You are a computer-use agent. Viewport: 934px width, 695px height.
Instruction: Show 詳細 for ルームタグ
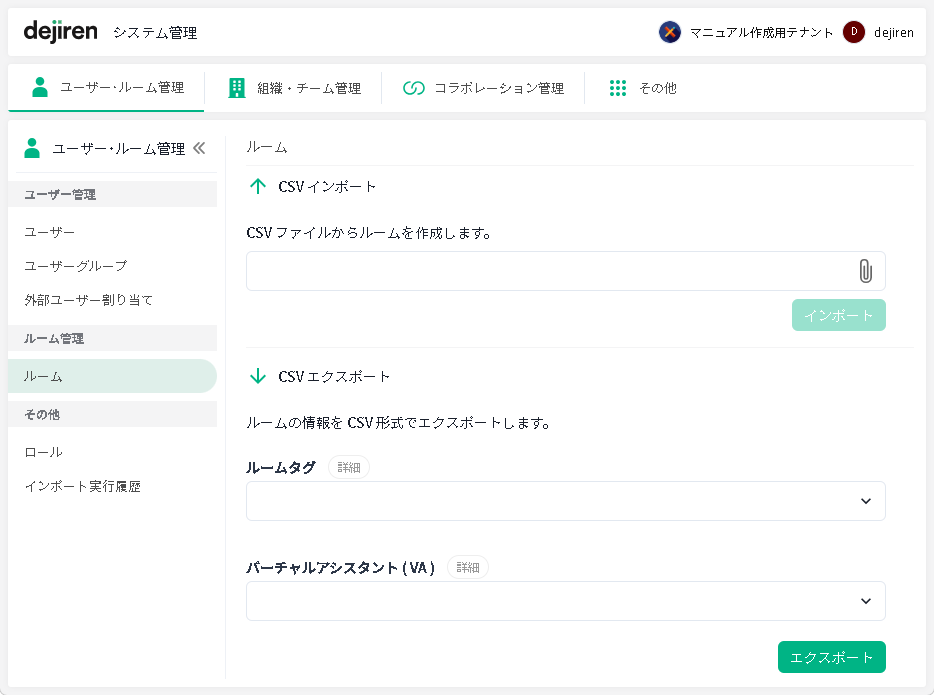[x=348, y=467]
